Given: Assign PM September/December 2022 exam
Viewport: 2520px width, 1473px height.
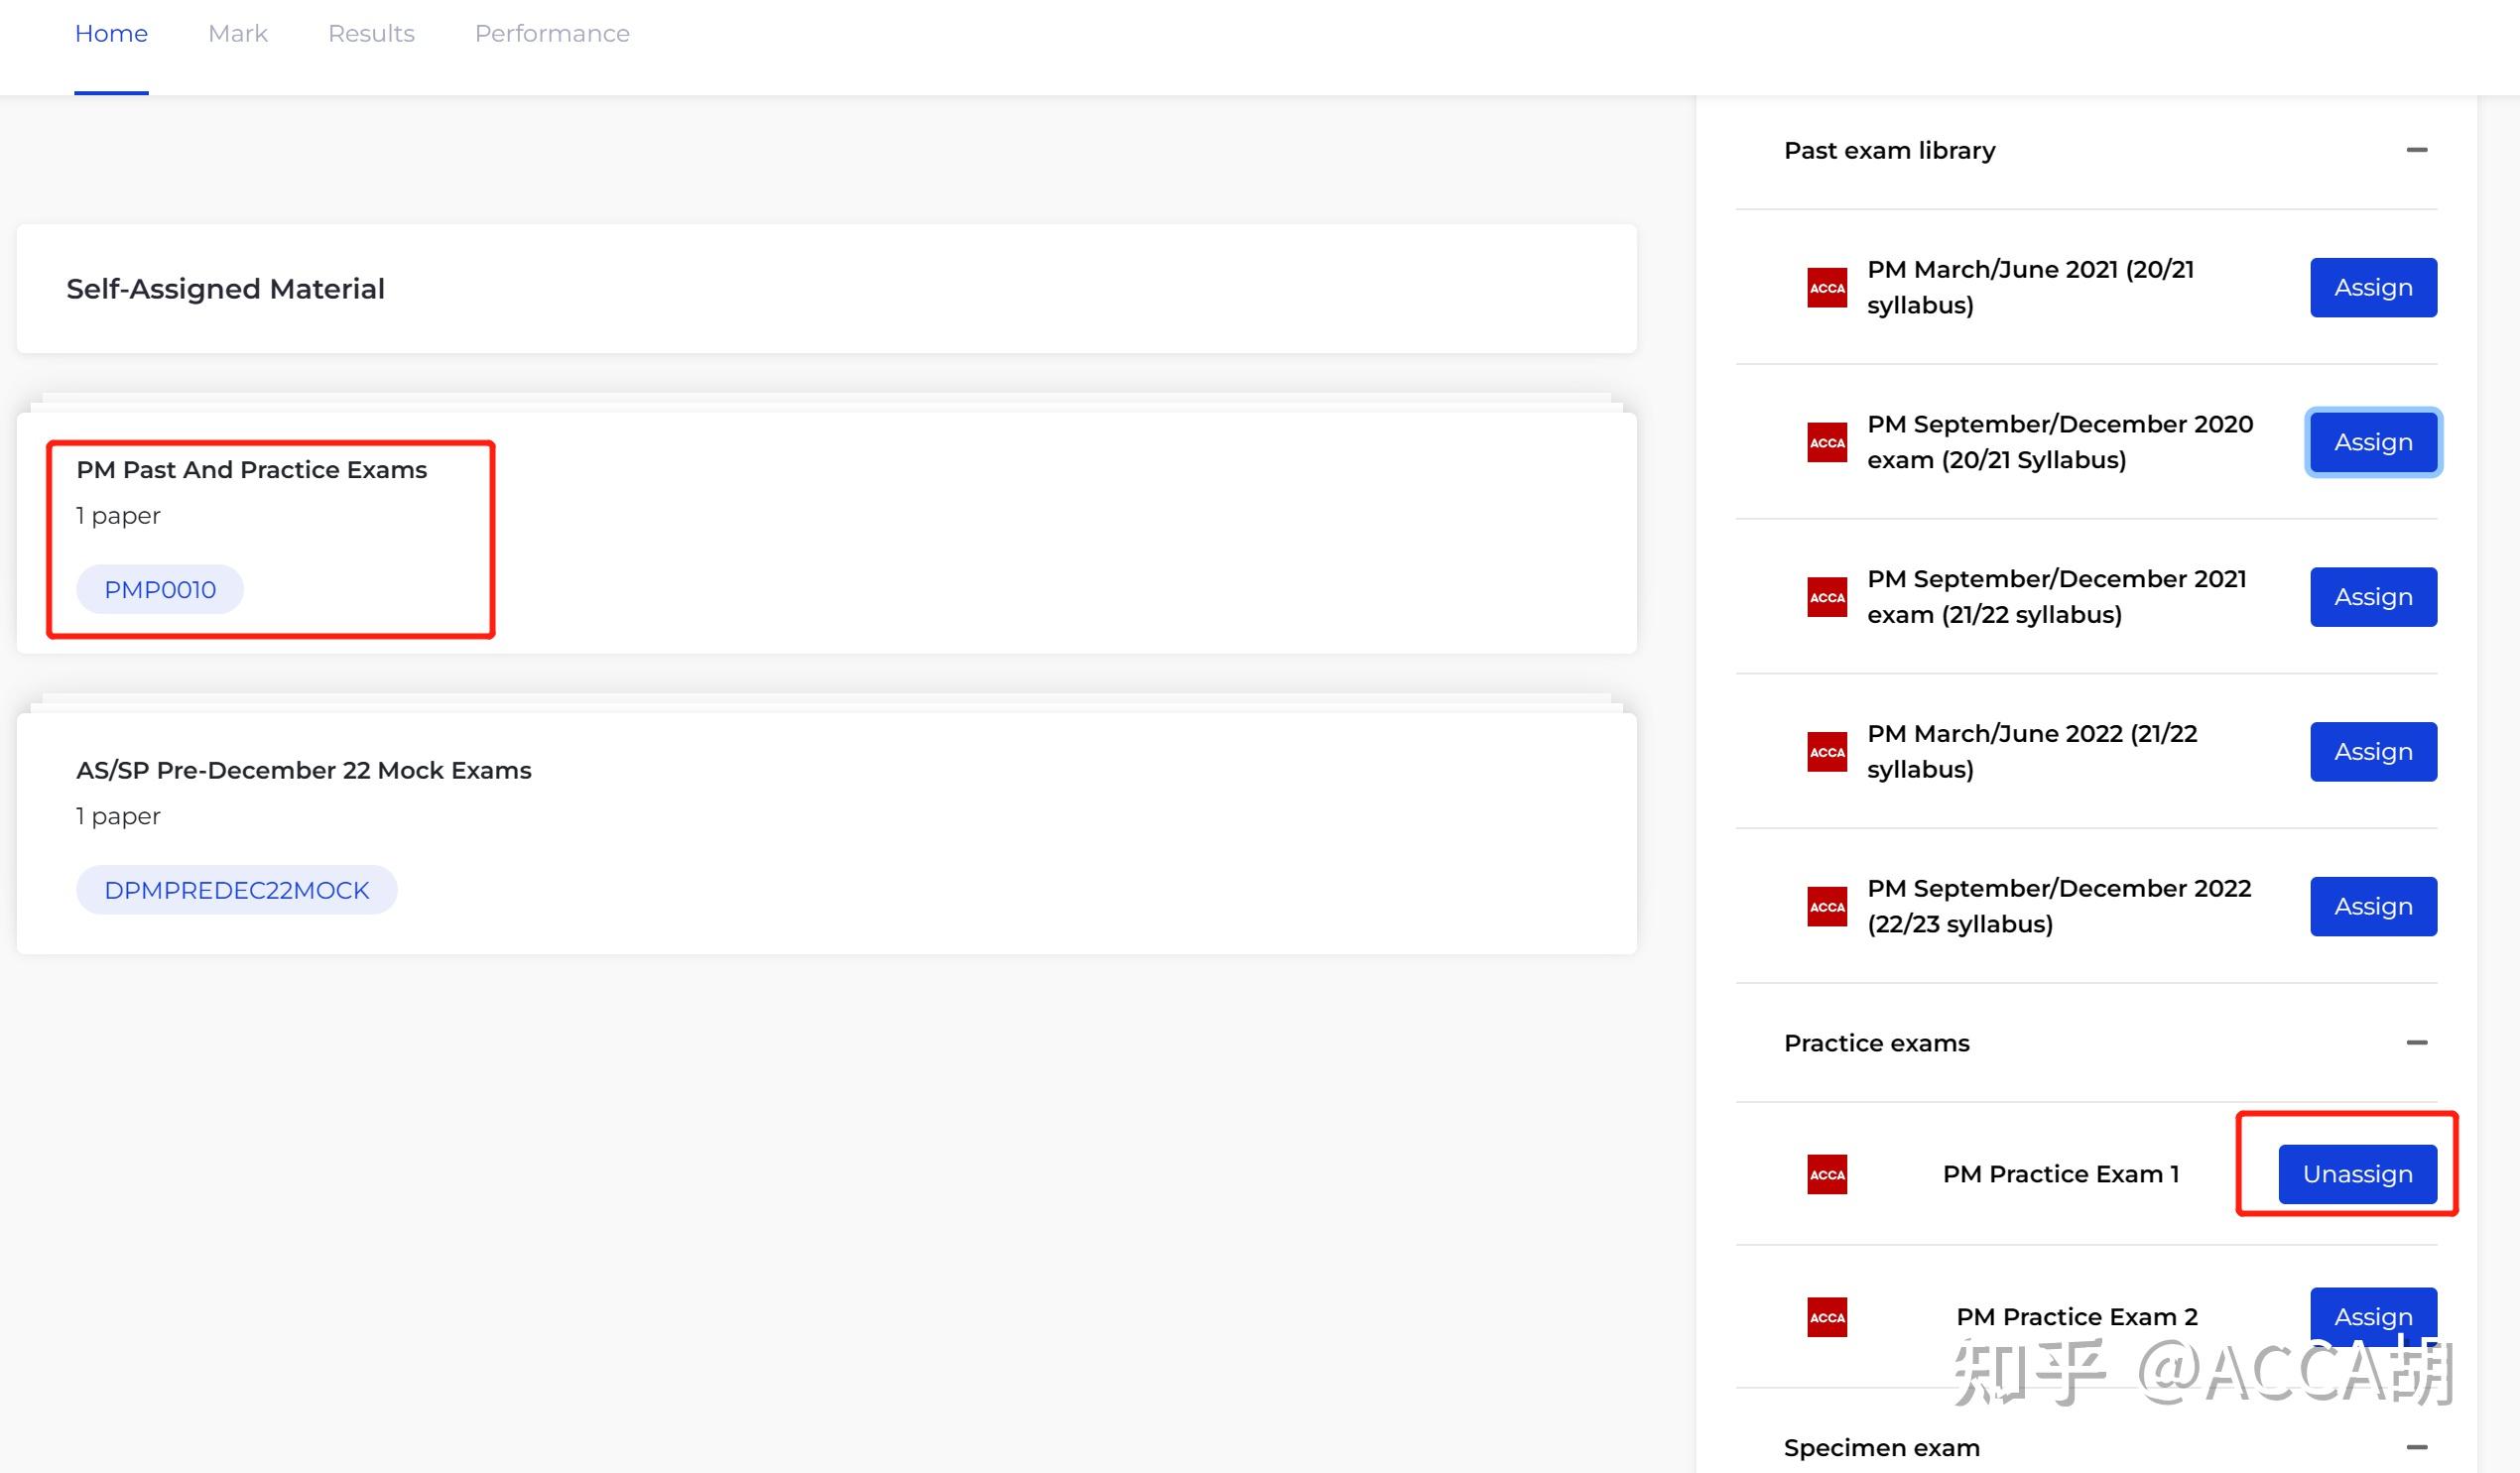Looking at the screenshot, I should pyautogui.click(x=2372, y=906).
